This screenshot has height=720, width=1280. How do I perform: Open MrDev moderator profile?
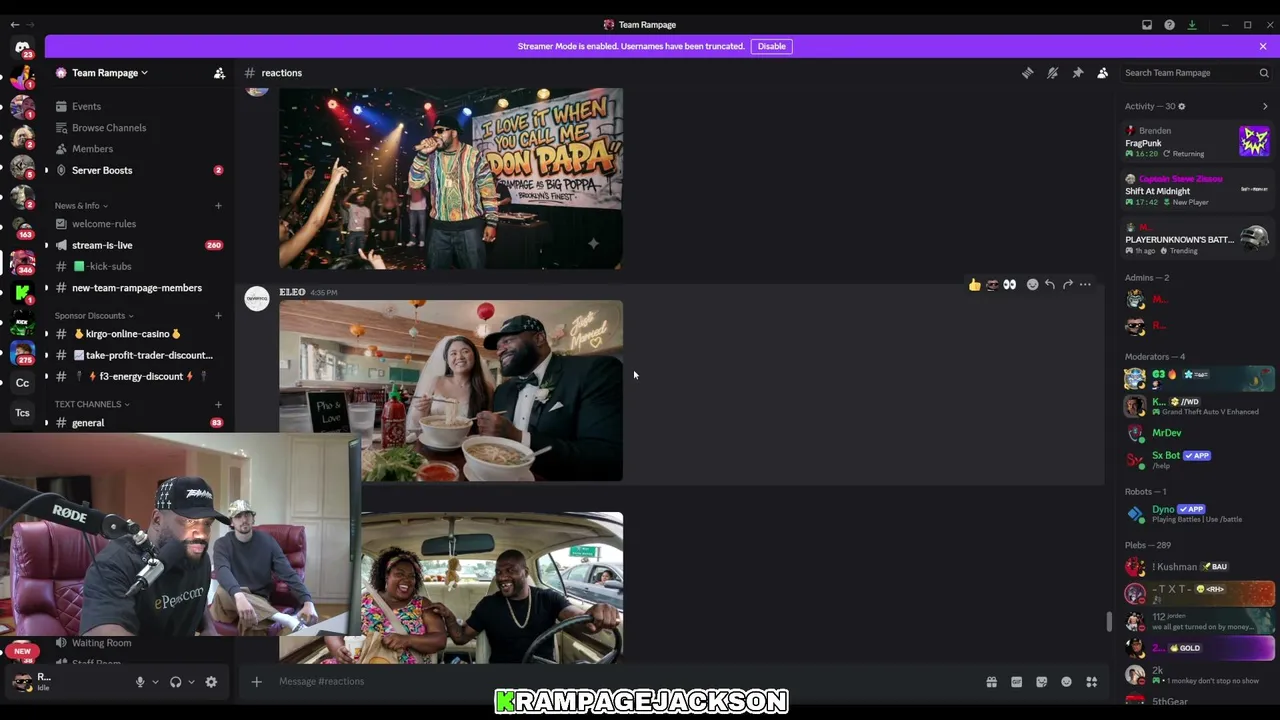point(1198,433)
